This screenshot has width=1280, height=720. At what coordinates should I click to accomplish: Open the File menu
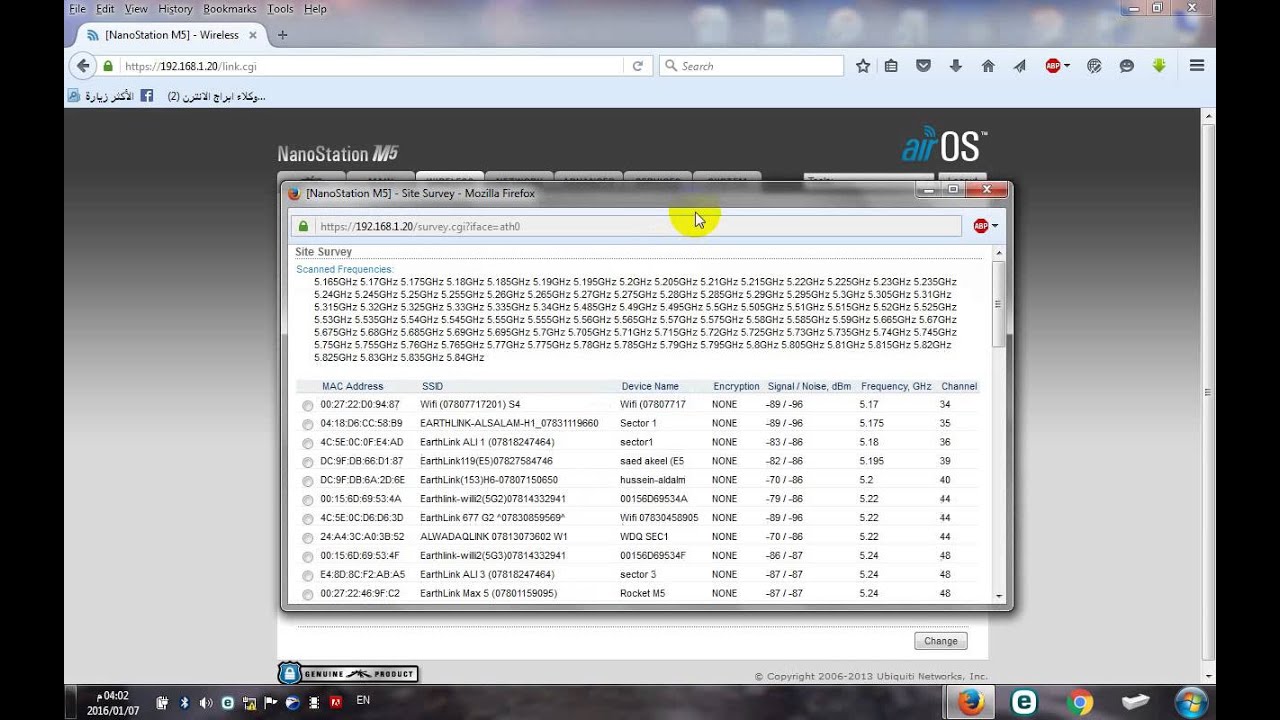(x=77, y=9)
